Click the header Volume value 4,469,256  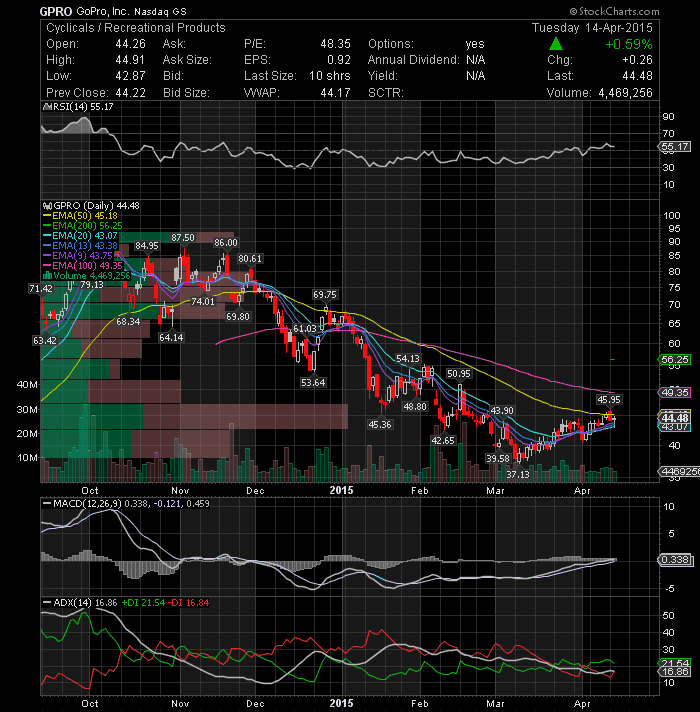(626, 93)
